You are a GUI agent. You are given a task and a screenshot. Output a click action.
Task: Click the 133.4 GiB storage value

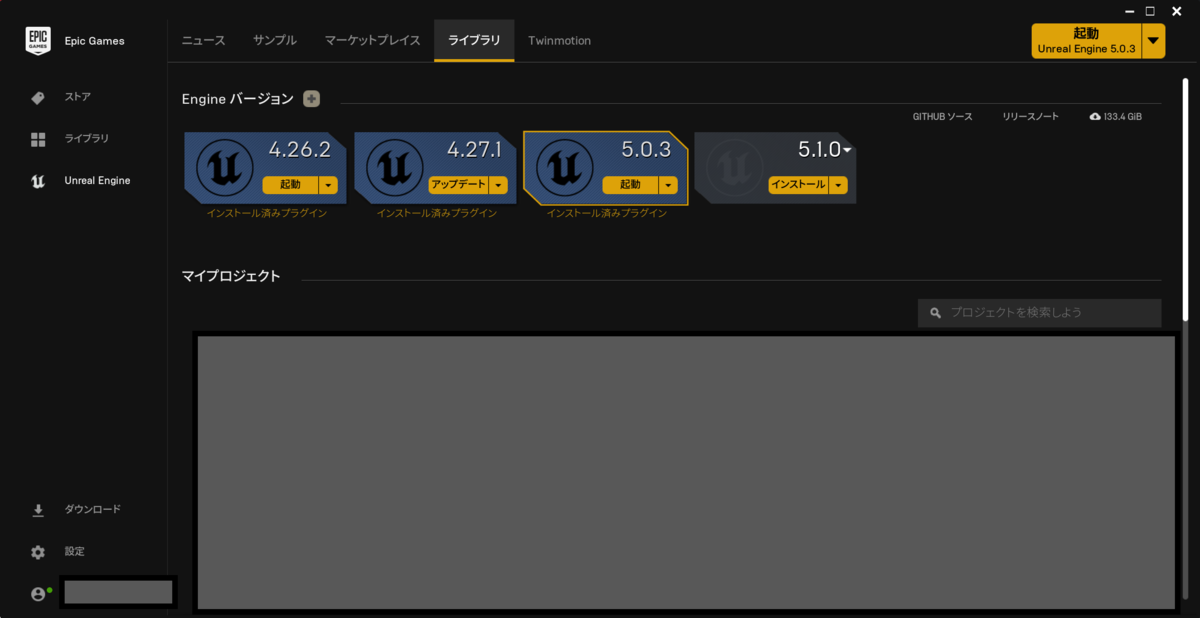[1123, 117]
